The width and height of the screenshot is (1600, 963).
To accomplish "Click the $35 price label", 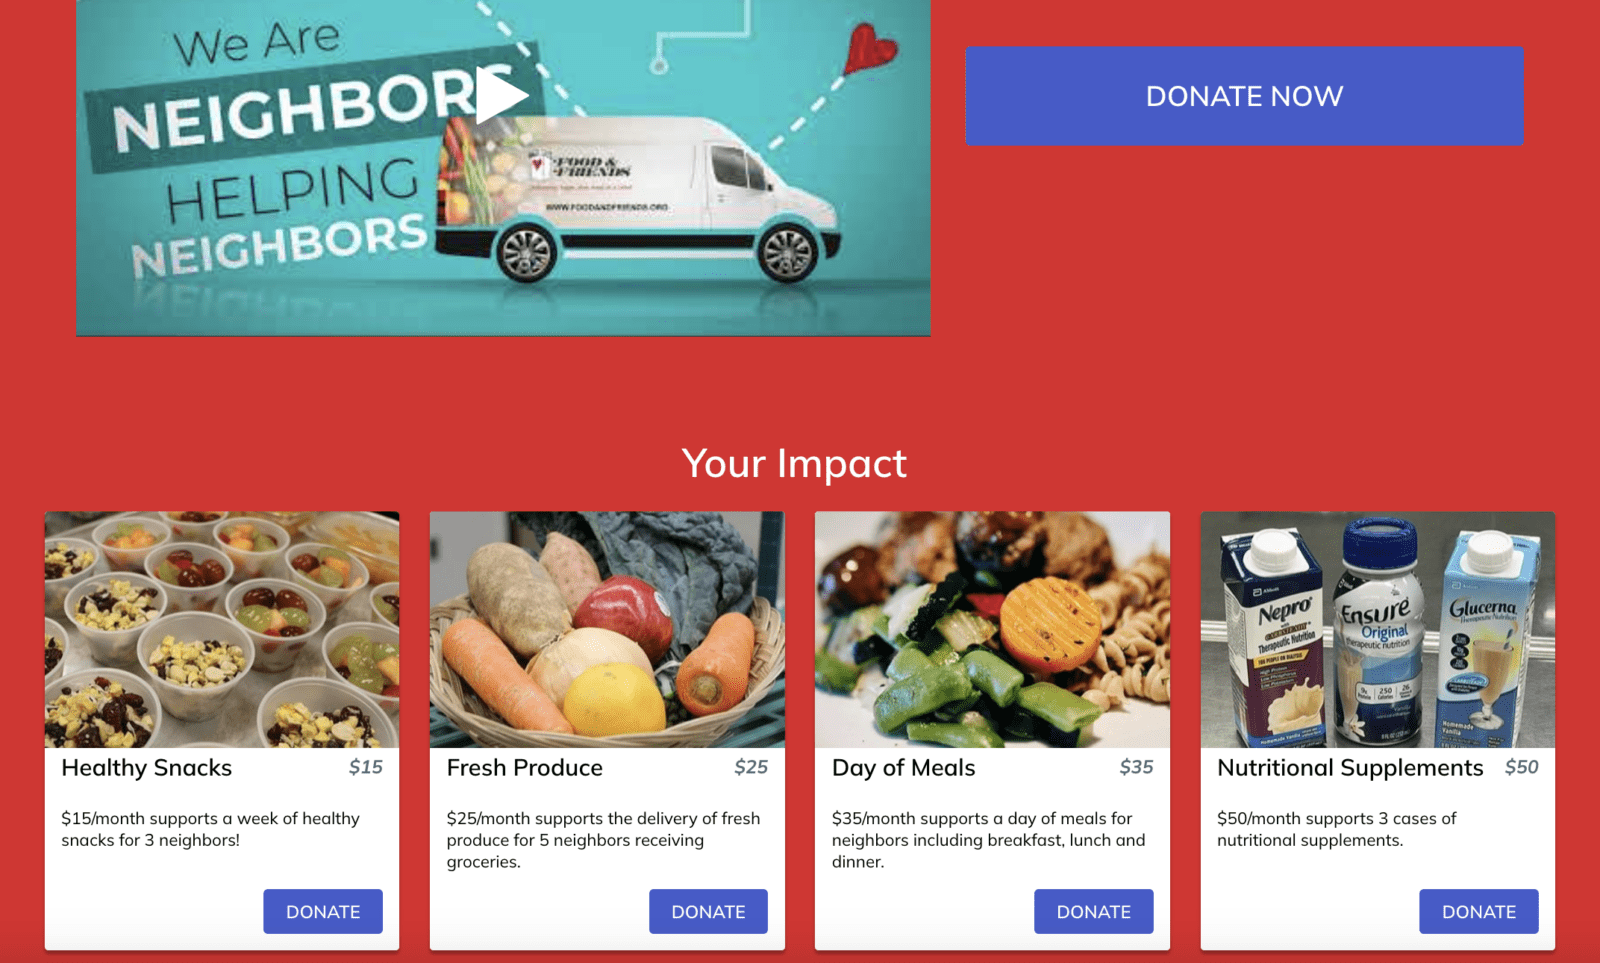I will point(1136,767).
